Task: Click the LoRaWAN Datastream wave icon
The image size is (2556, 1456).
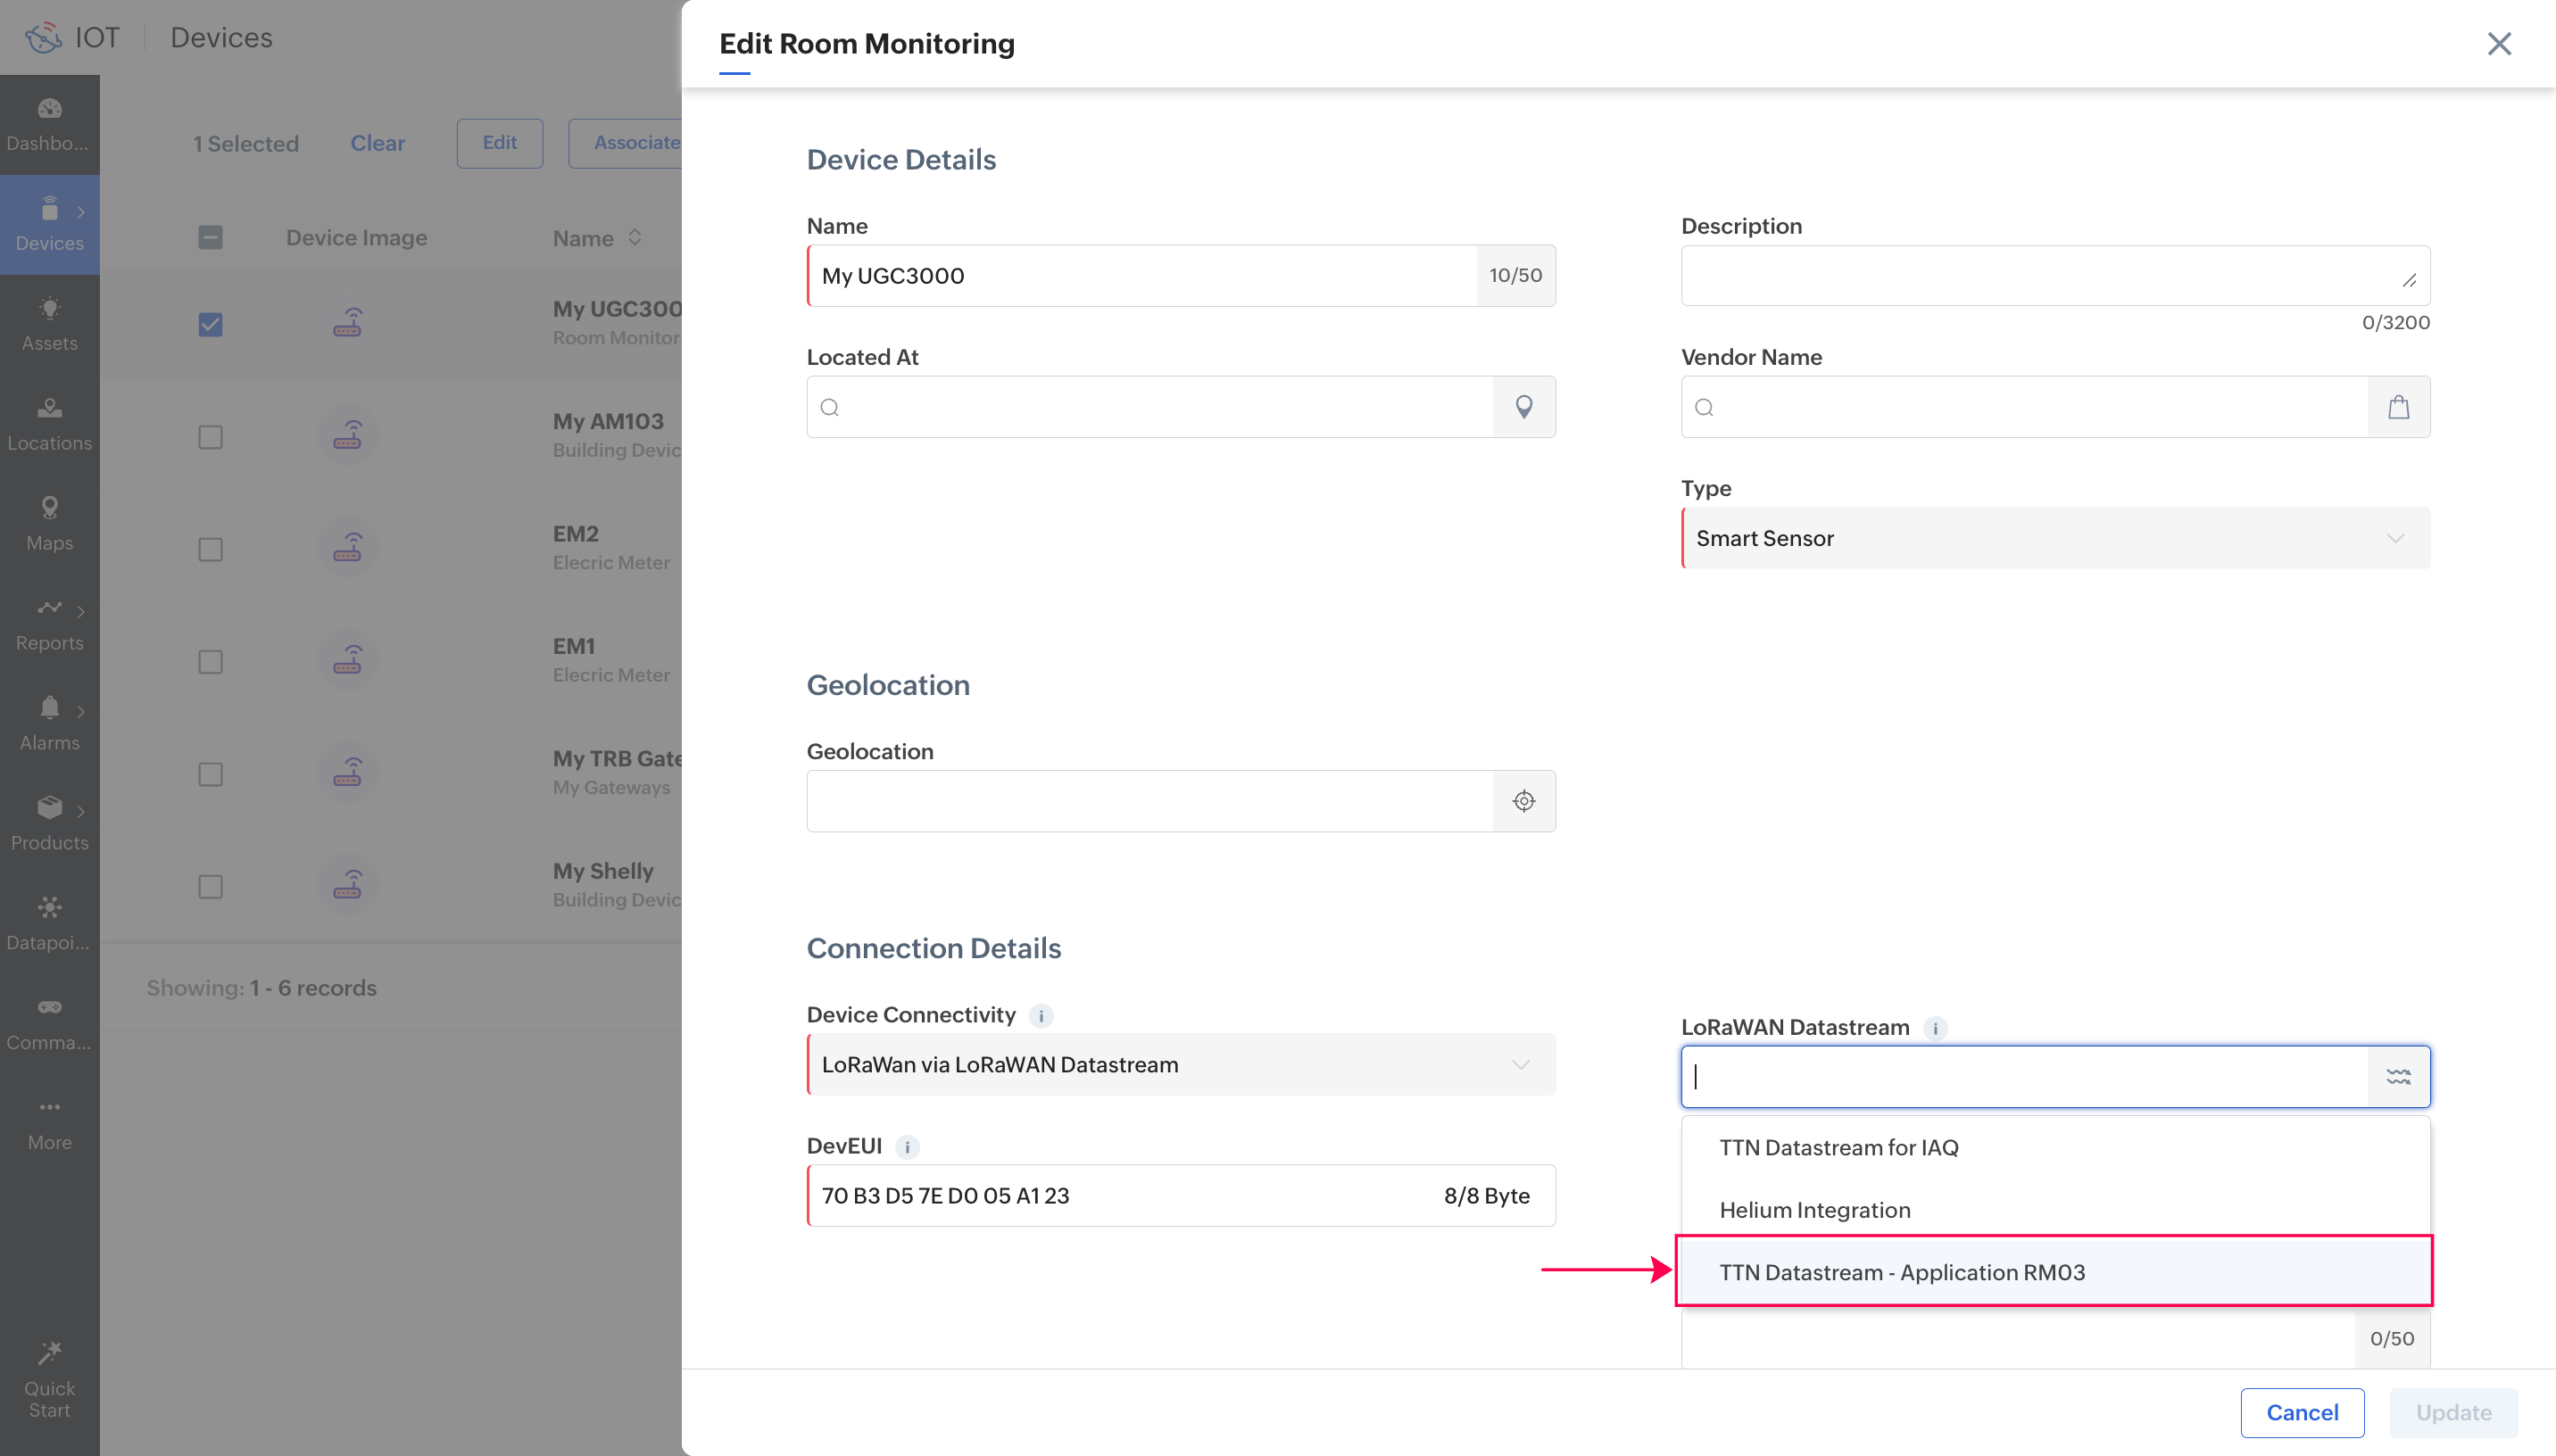Action: click(2398, 1077)
